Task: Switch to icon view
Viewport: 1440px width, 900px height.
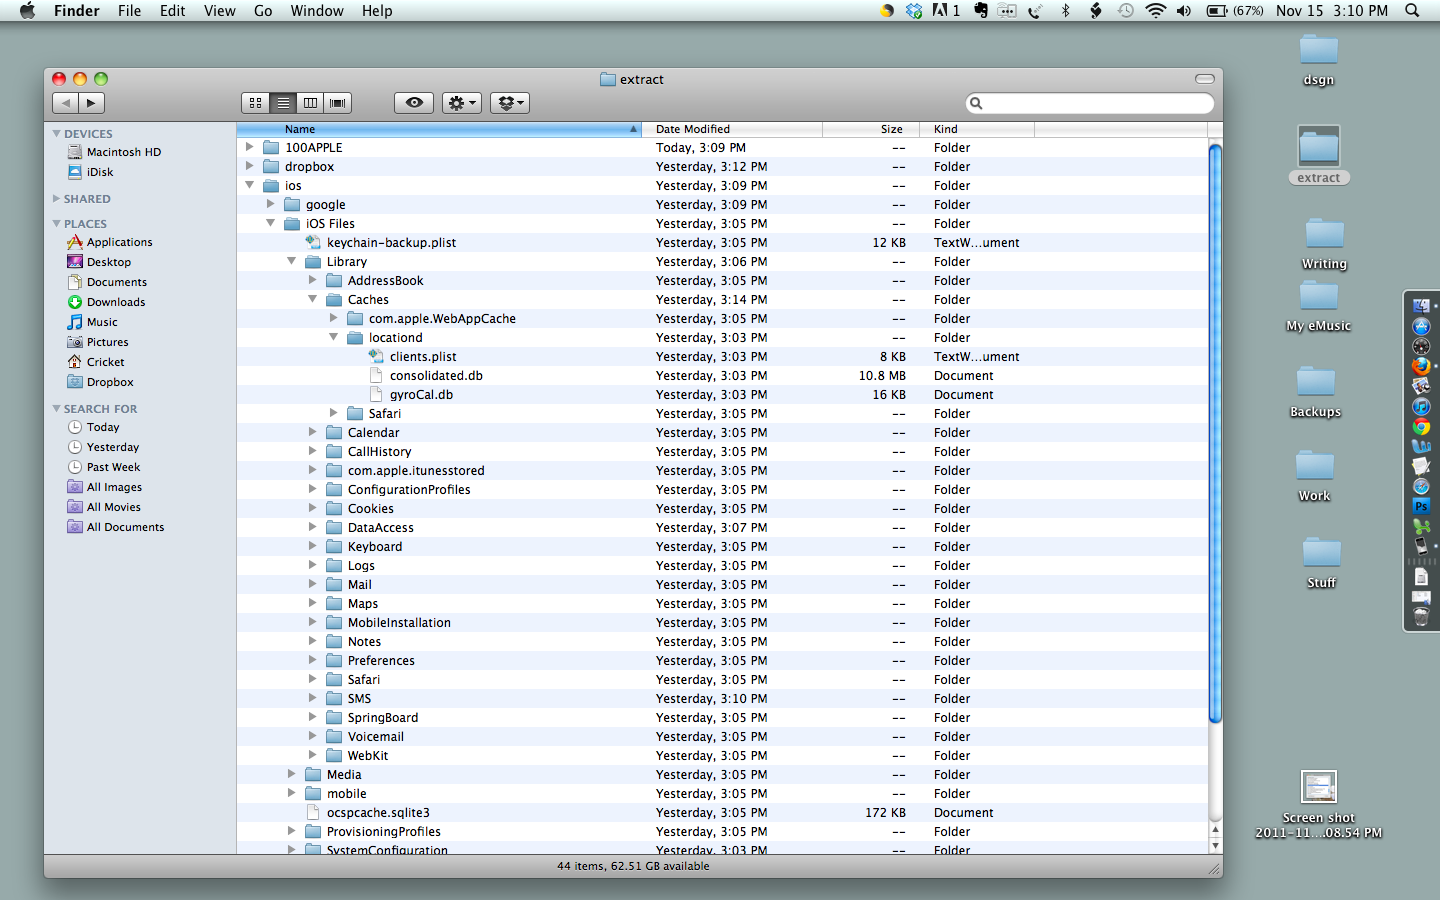Action: [x=256, y=103]
